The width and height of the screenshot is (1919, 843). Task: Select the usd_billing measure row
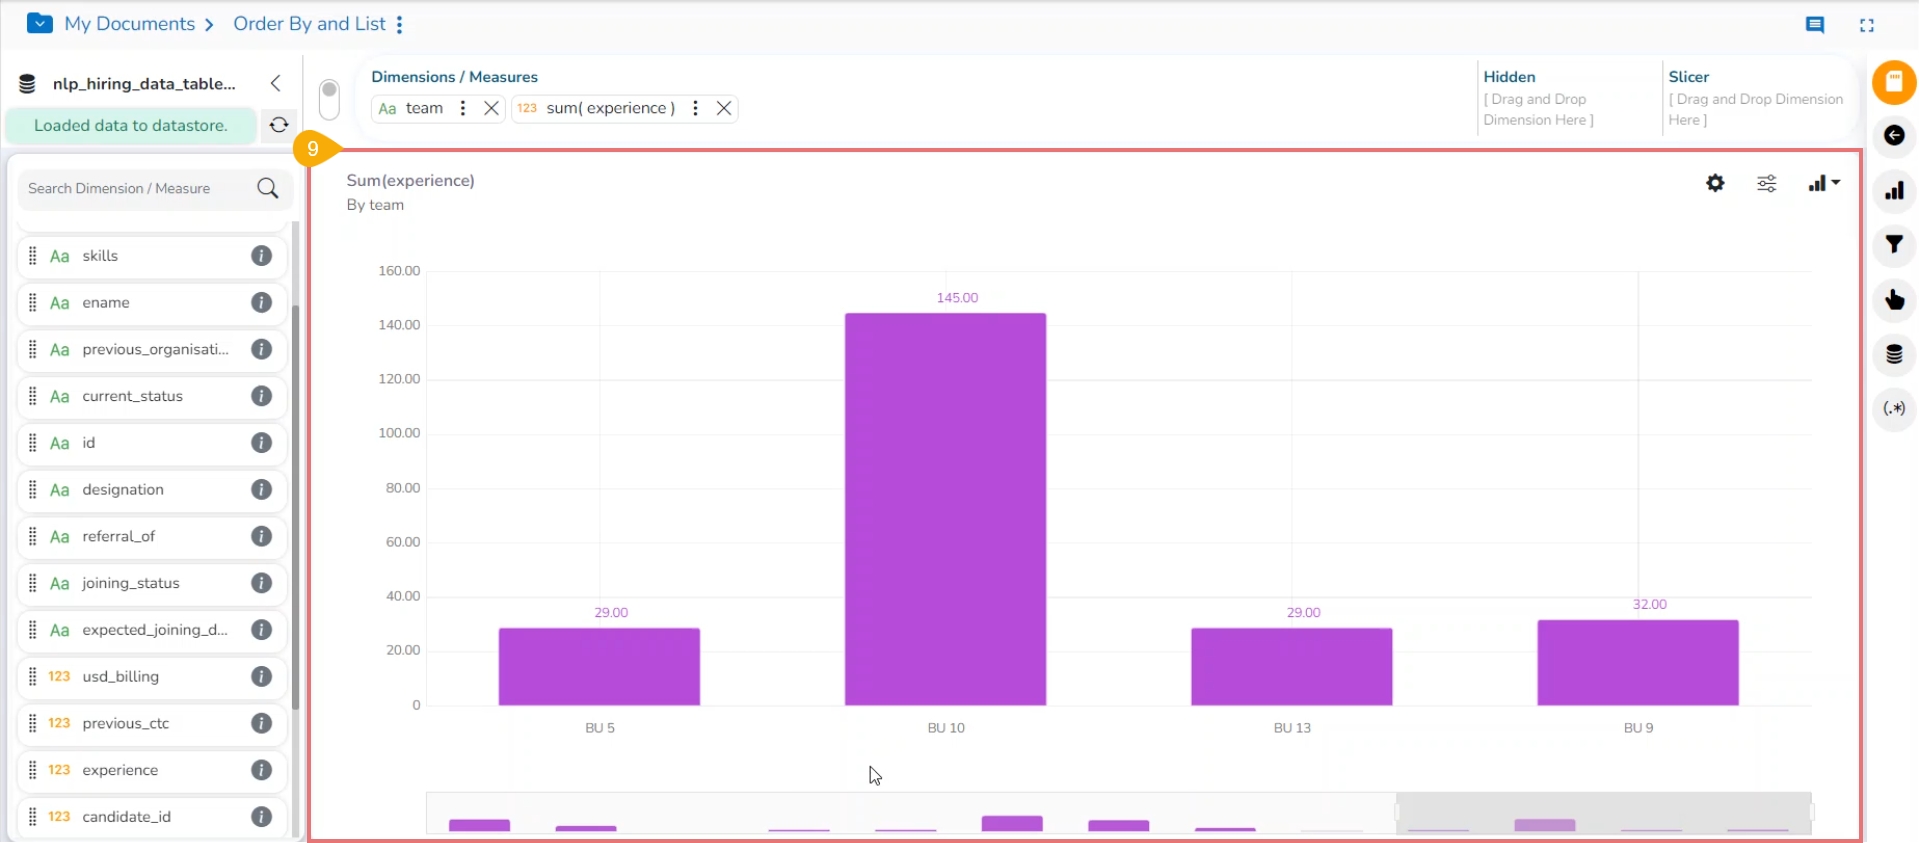152,677
